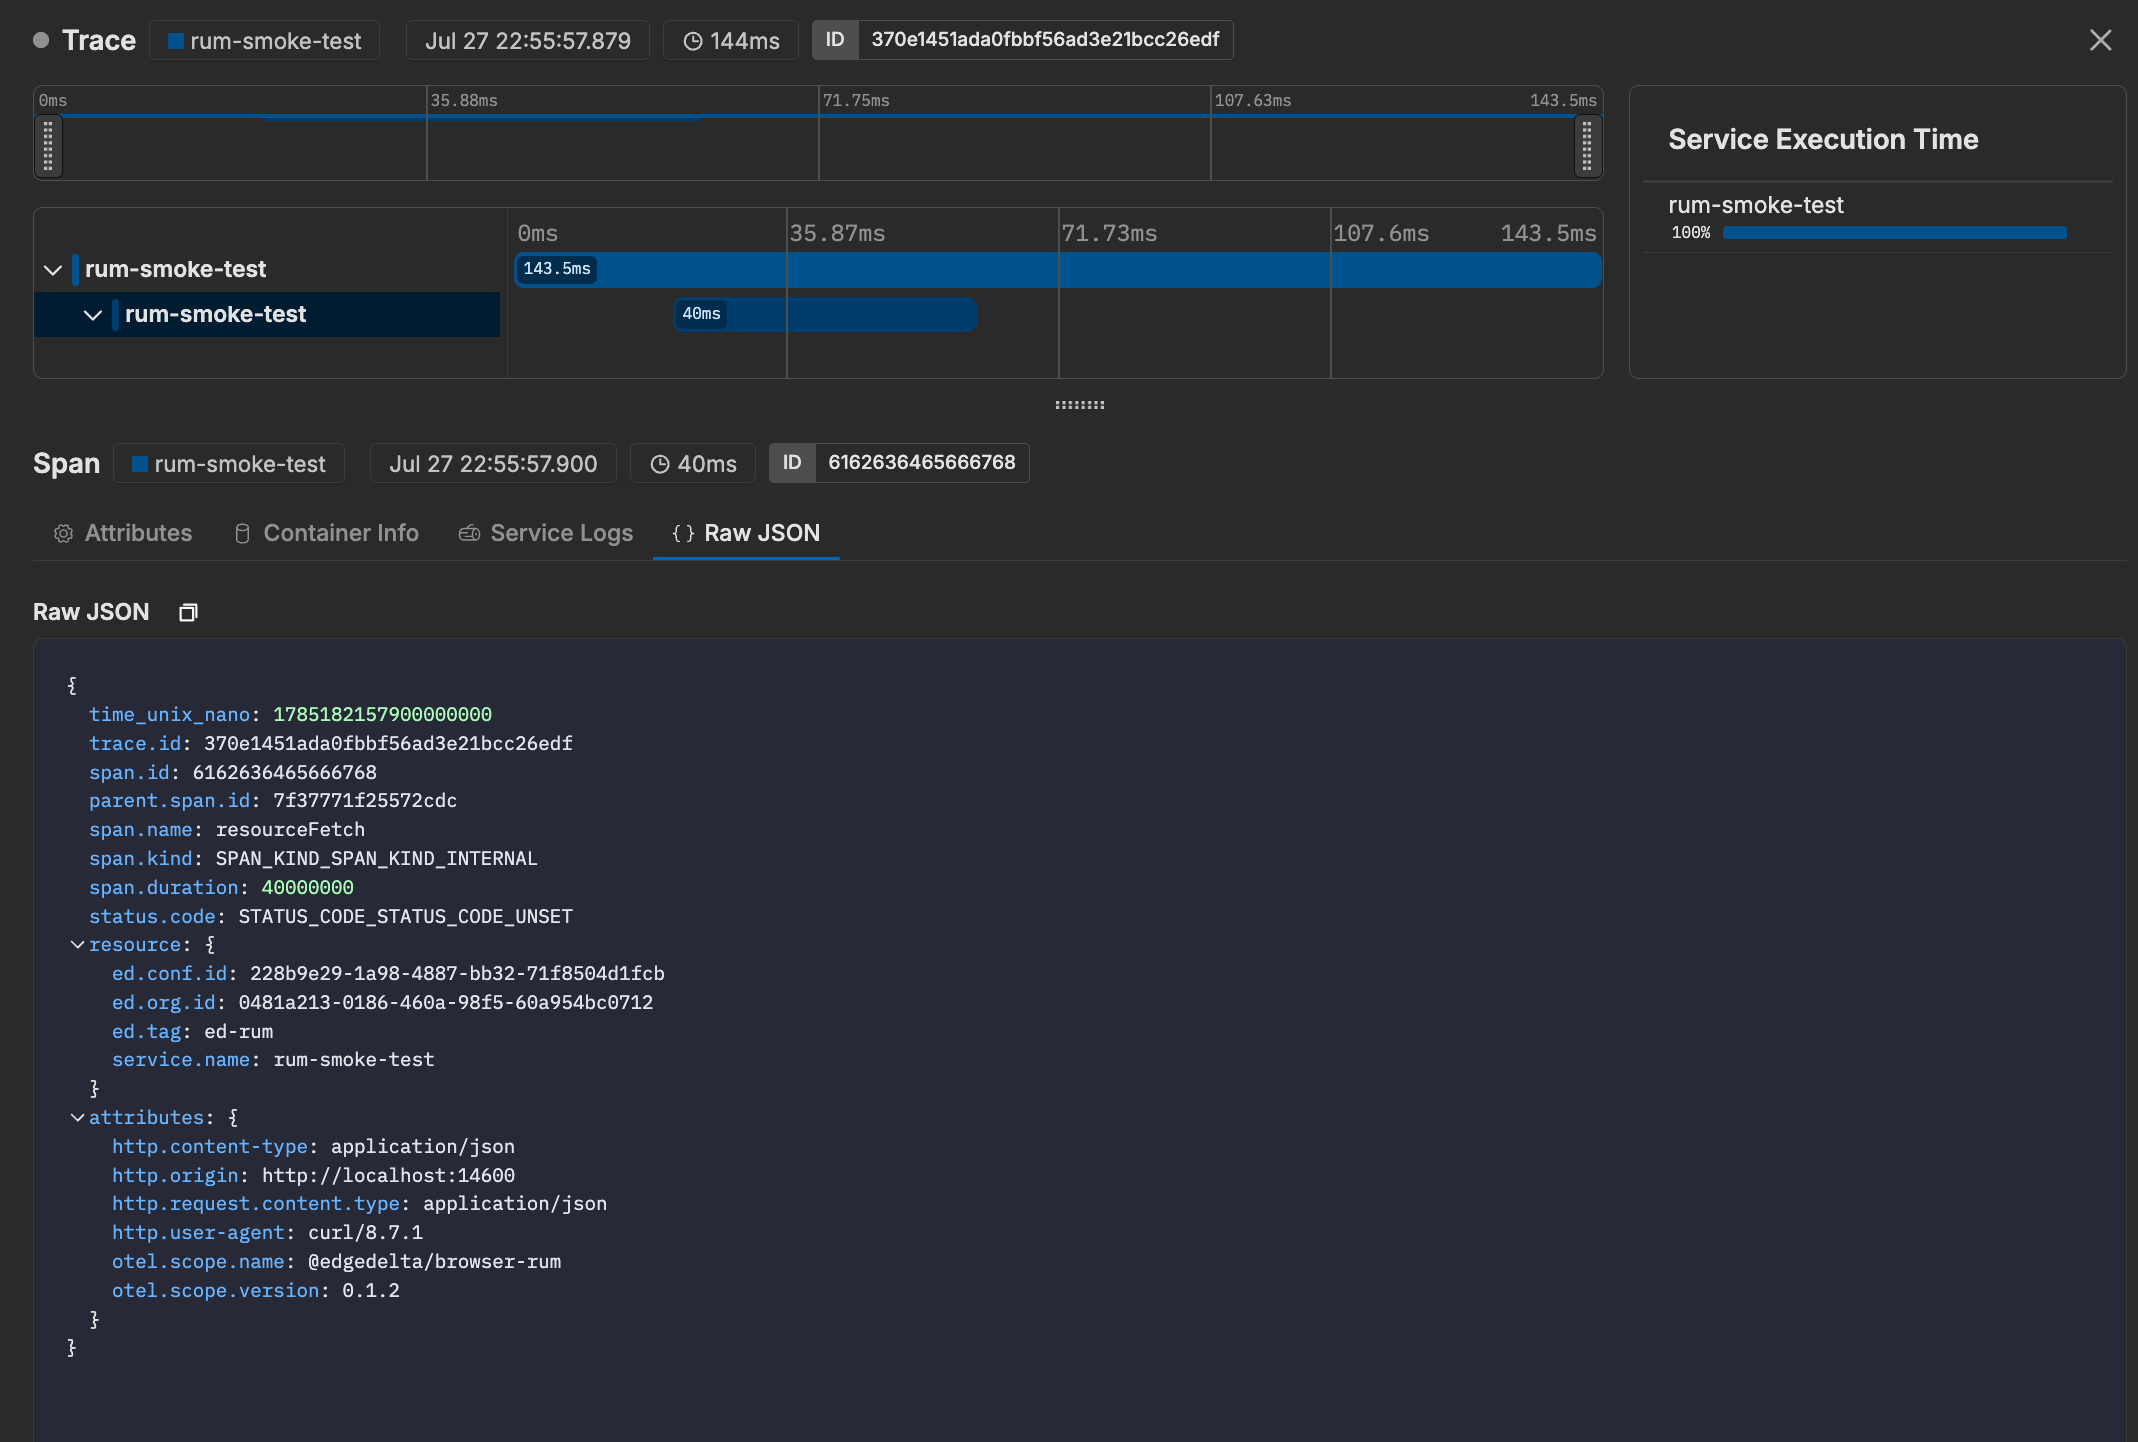Click the ed.conf.id value
Image resolution: width=2138 pixels, height=1442 pixels.
click(457, 974)
